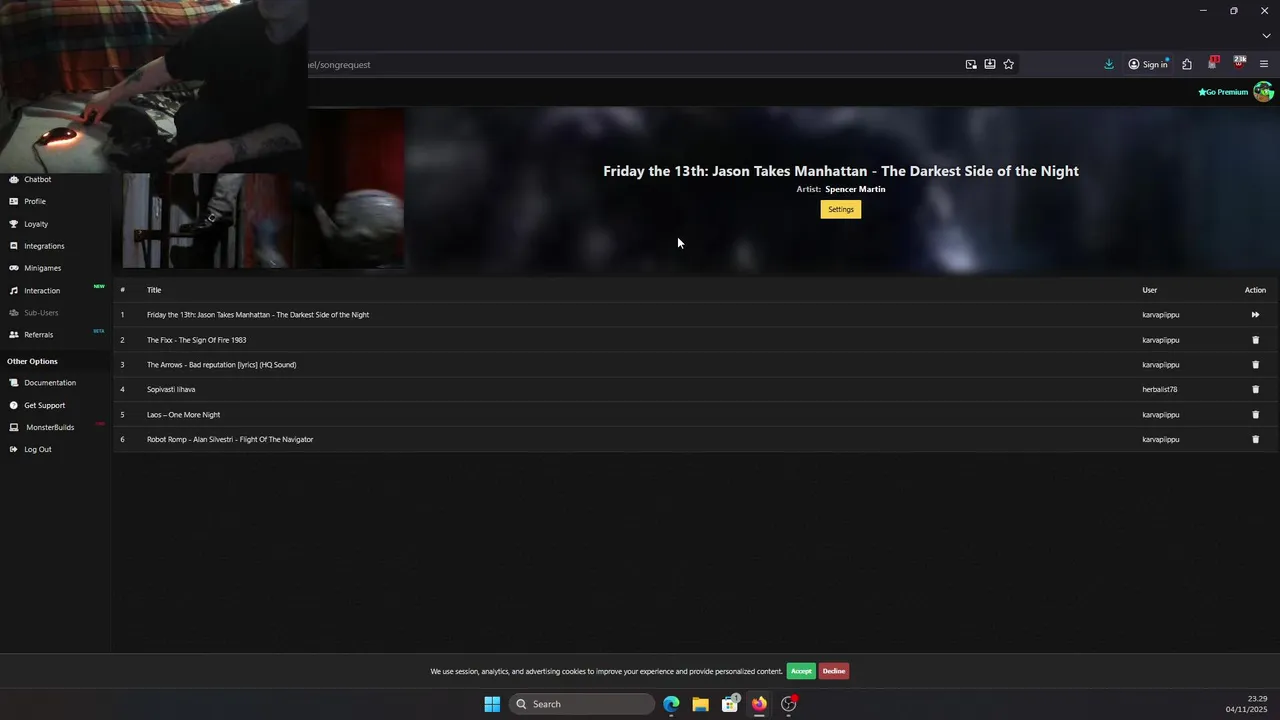
Task: Open the Referrals page
Action: (x=38, y=335)
